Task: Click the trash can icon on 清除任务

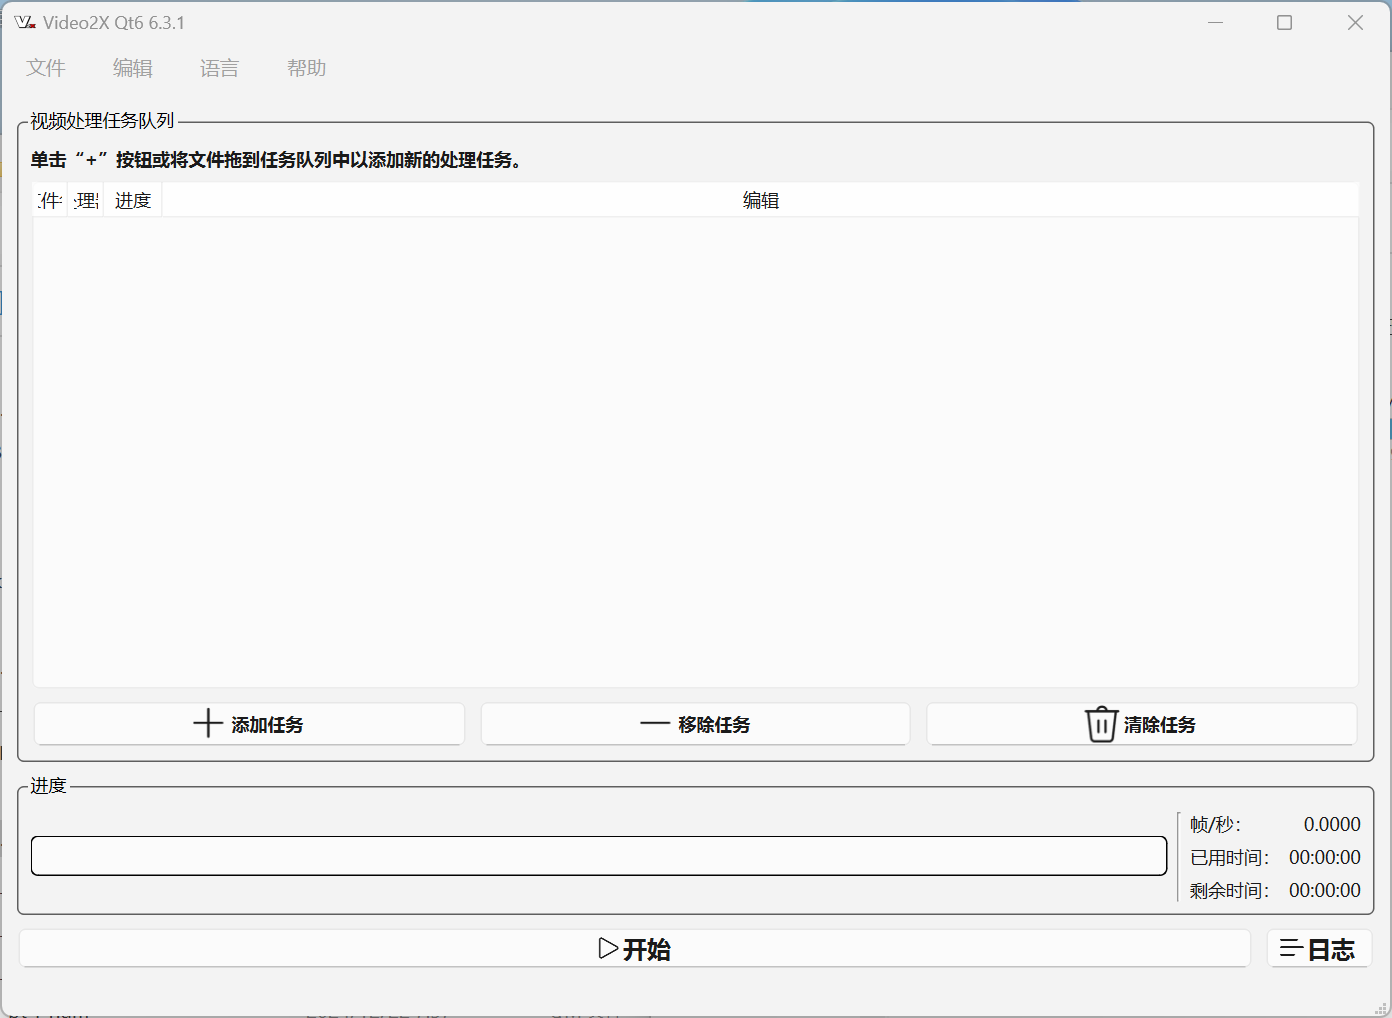Action: coord(1100,724)
